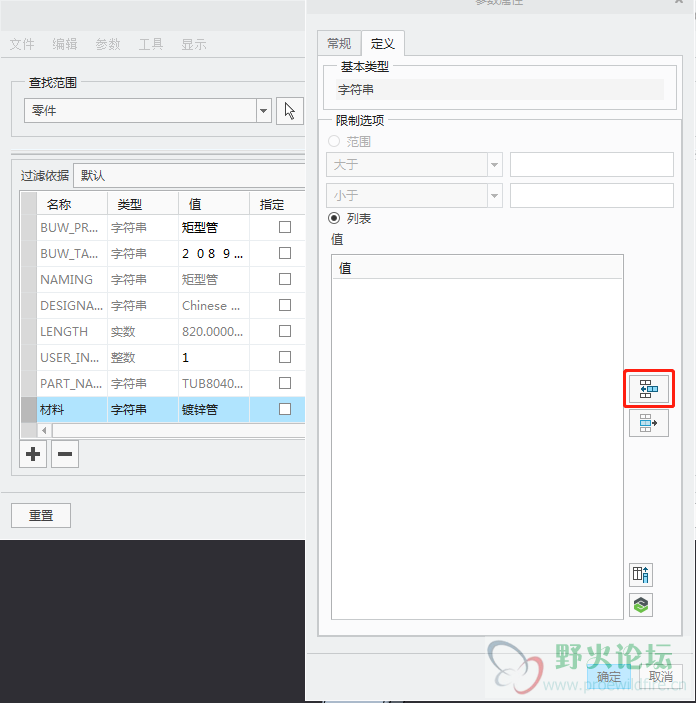Check the 指定 box for 材料 row
This screenshot has height=703, width=696.
285,409
